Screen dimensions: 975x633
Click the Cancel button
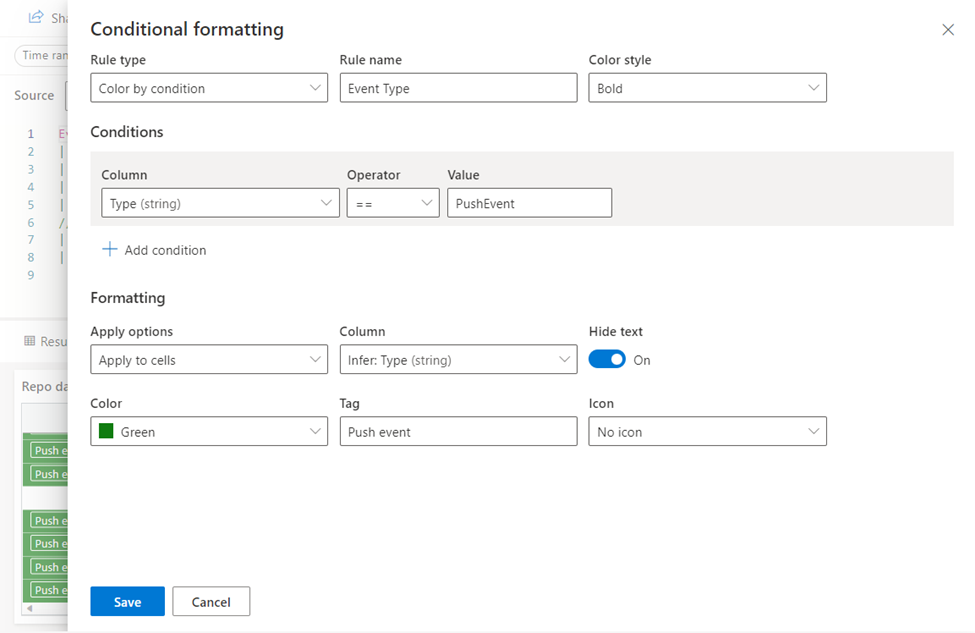211,602
